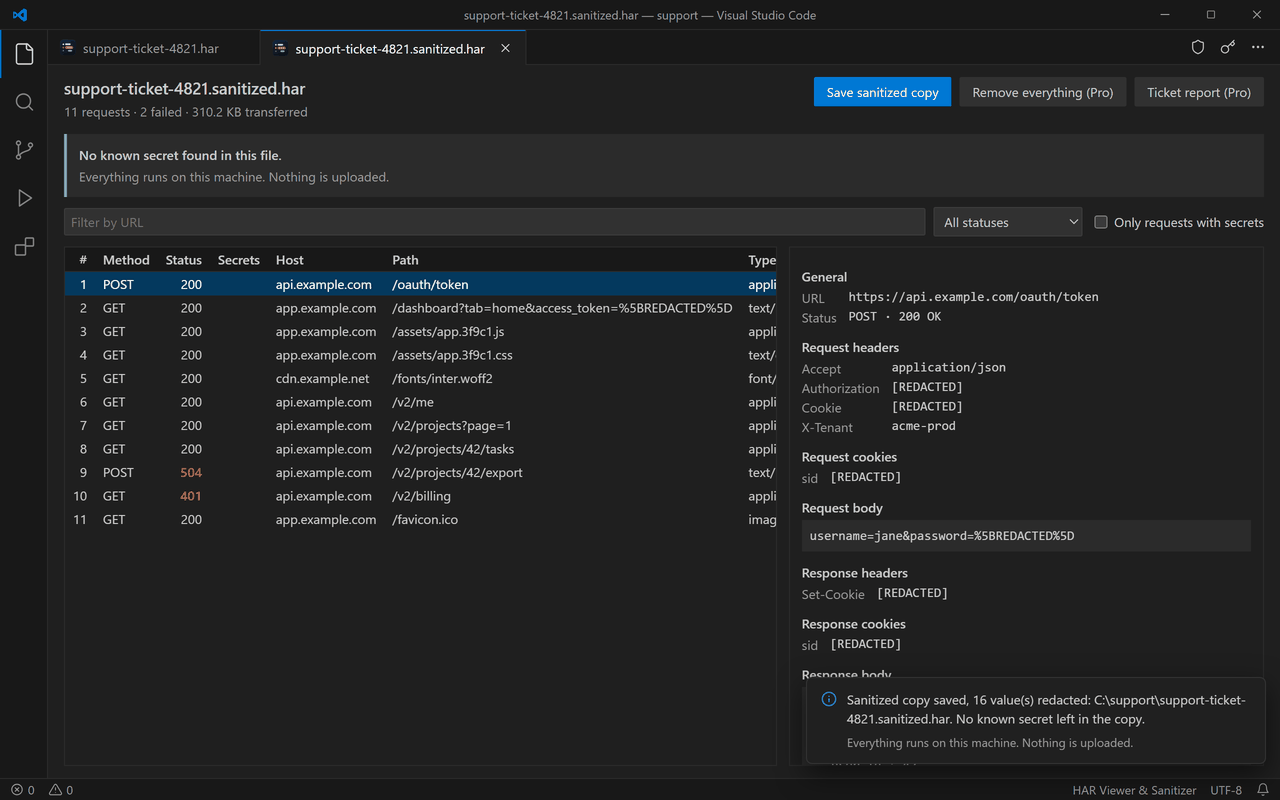Image resolution: width=1280 pixels, height=800 pixels.
Task: Open the Search view in activity bar
Action: [x=24, y=102]
